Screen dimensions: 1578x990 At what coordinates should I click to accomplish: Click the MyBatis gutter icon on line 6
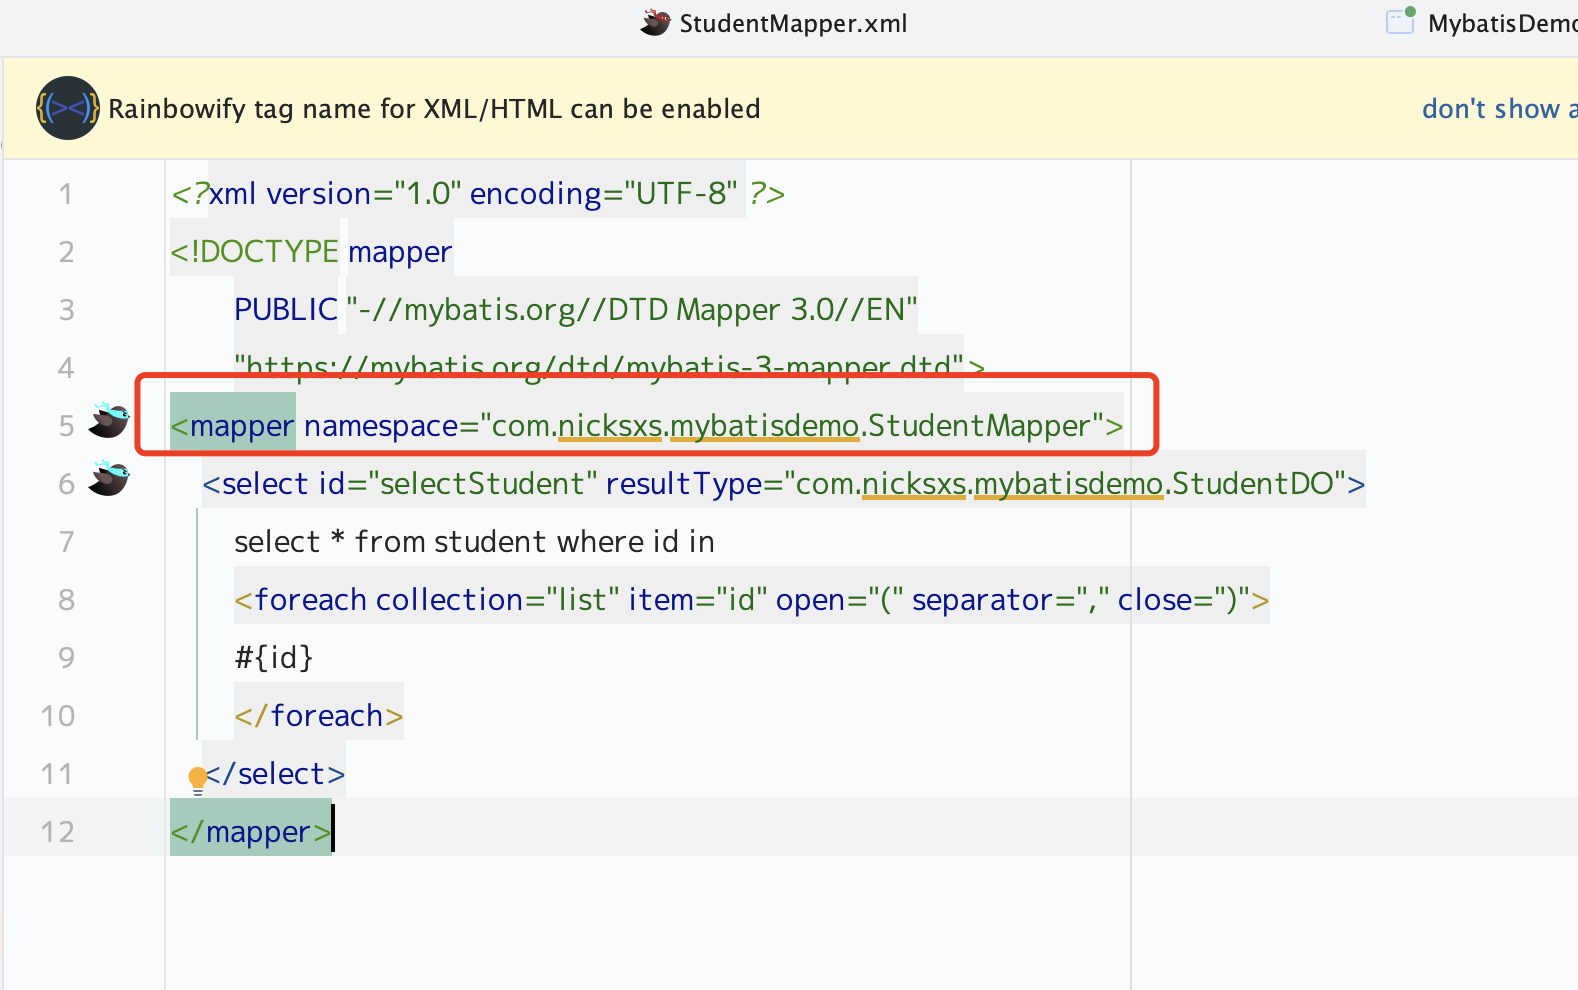pos(108,479)
